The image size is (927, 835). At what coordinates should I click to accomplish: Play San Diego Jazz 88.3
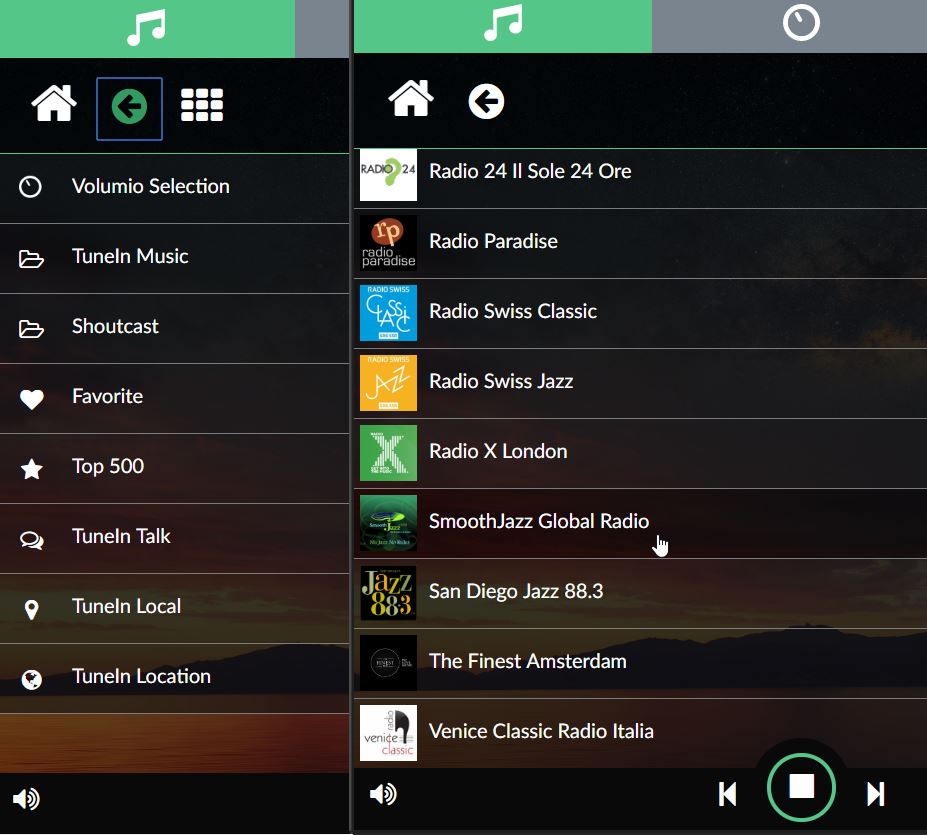click(x=640, y=594)
